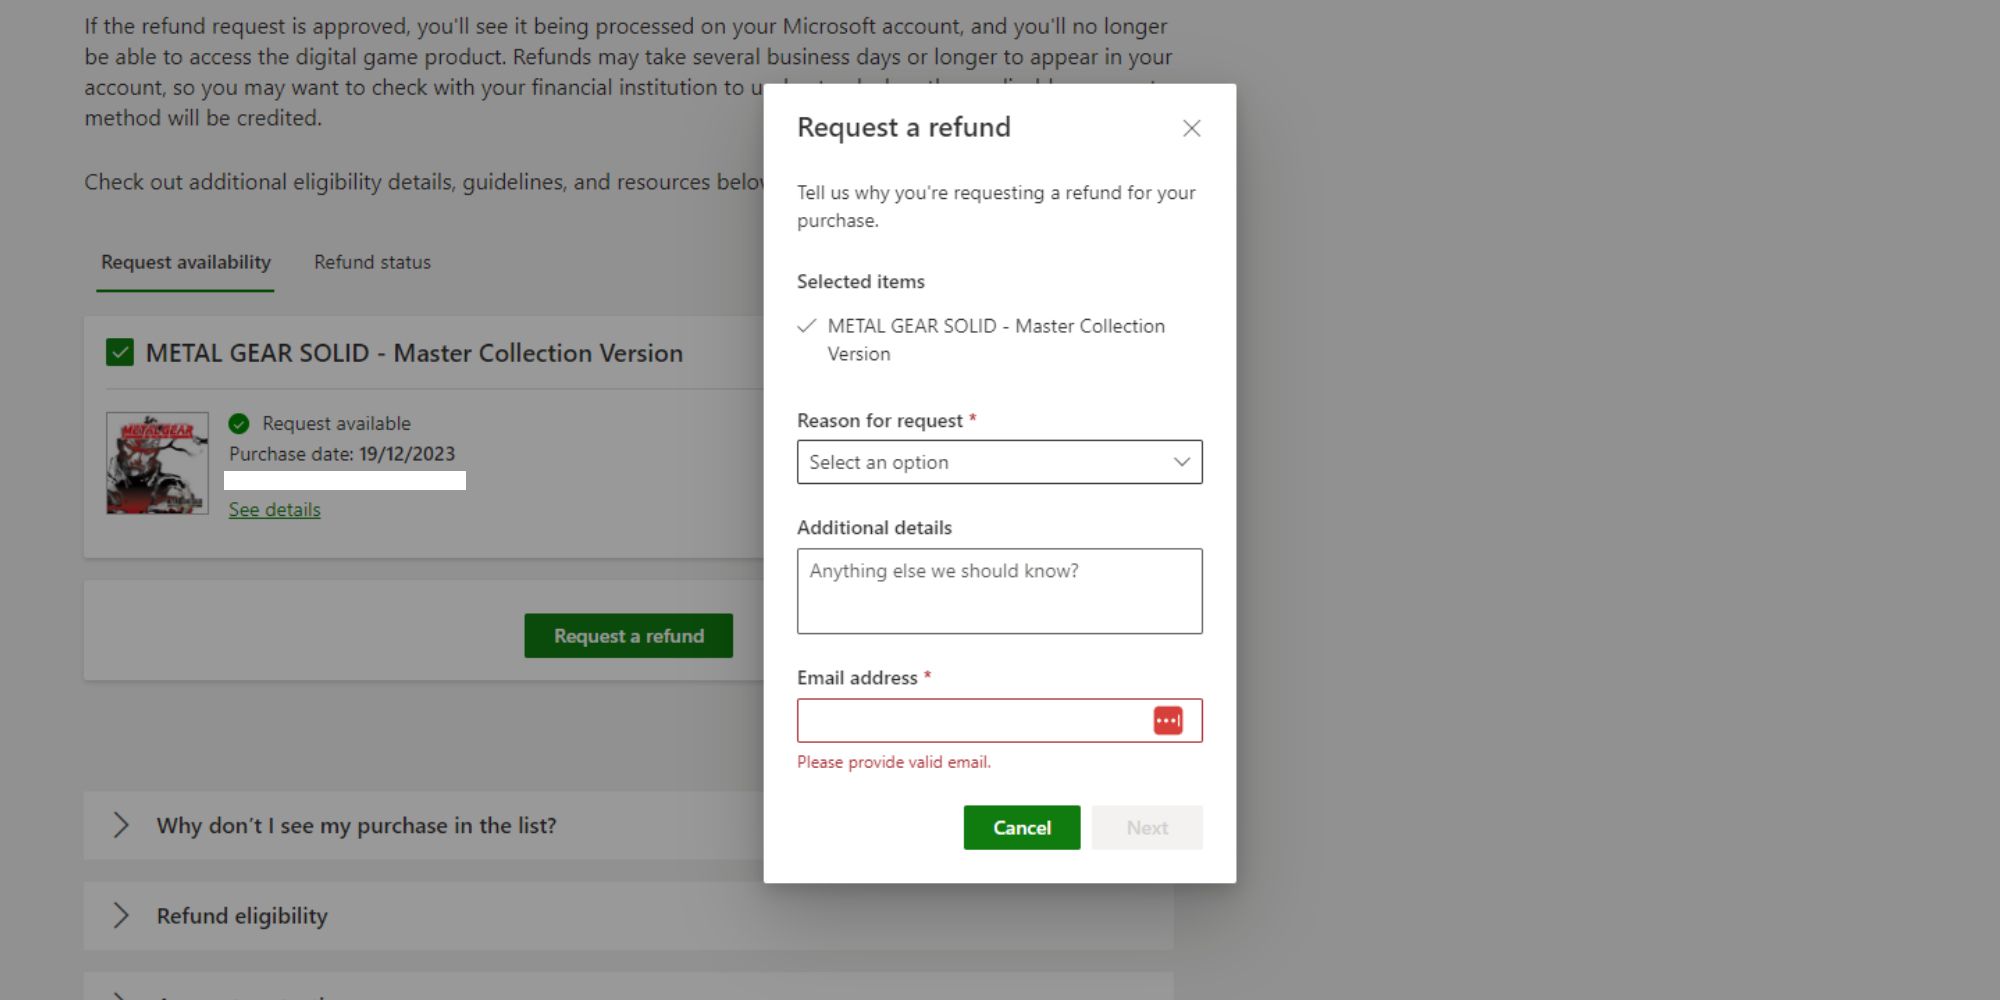Click the green Request available status icon

point(239,423)
